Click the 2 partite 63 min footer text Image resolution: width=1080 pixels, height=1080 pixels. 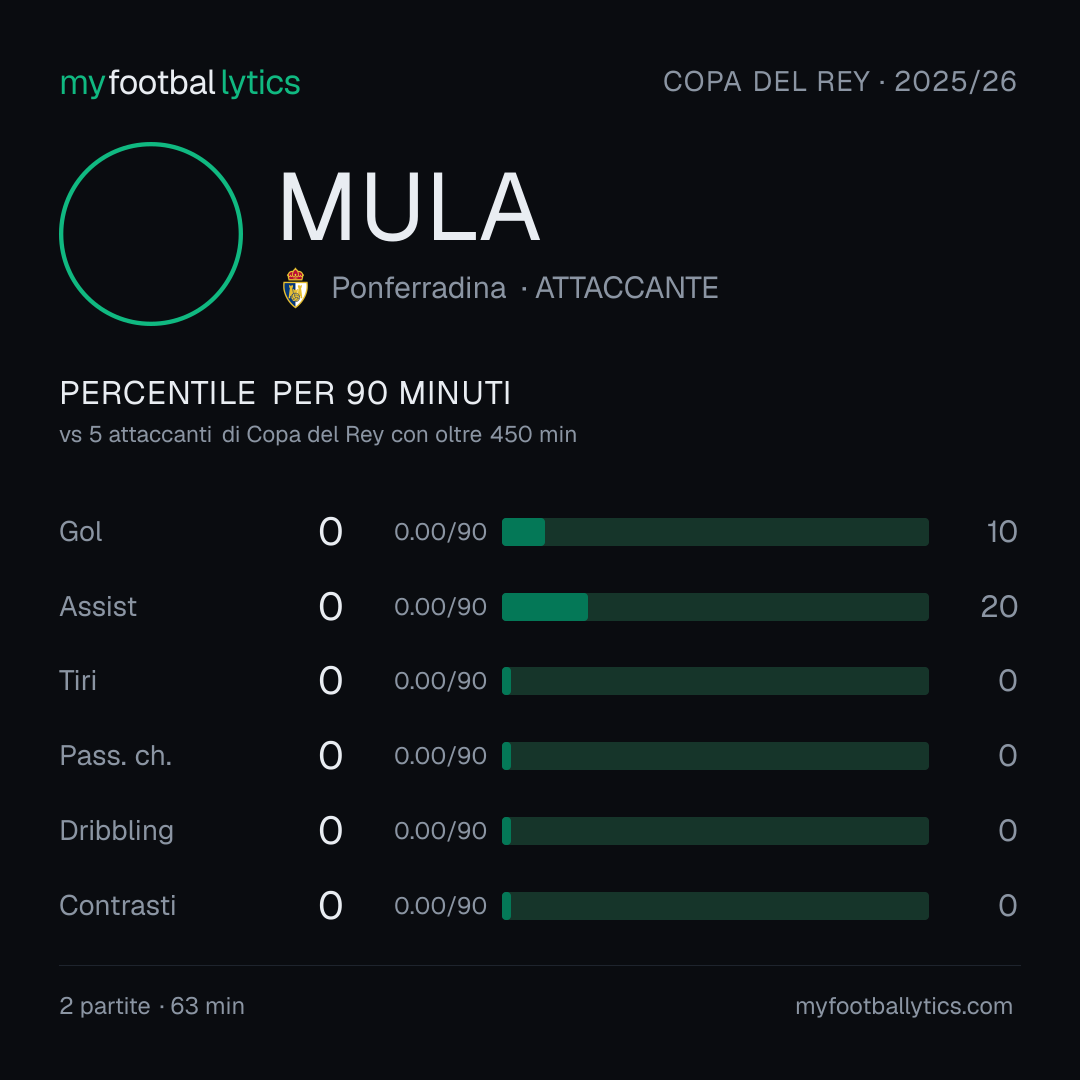coord(152,1006)
